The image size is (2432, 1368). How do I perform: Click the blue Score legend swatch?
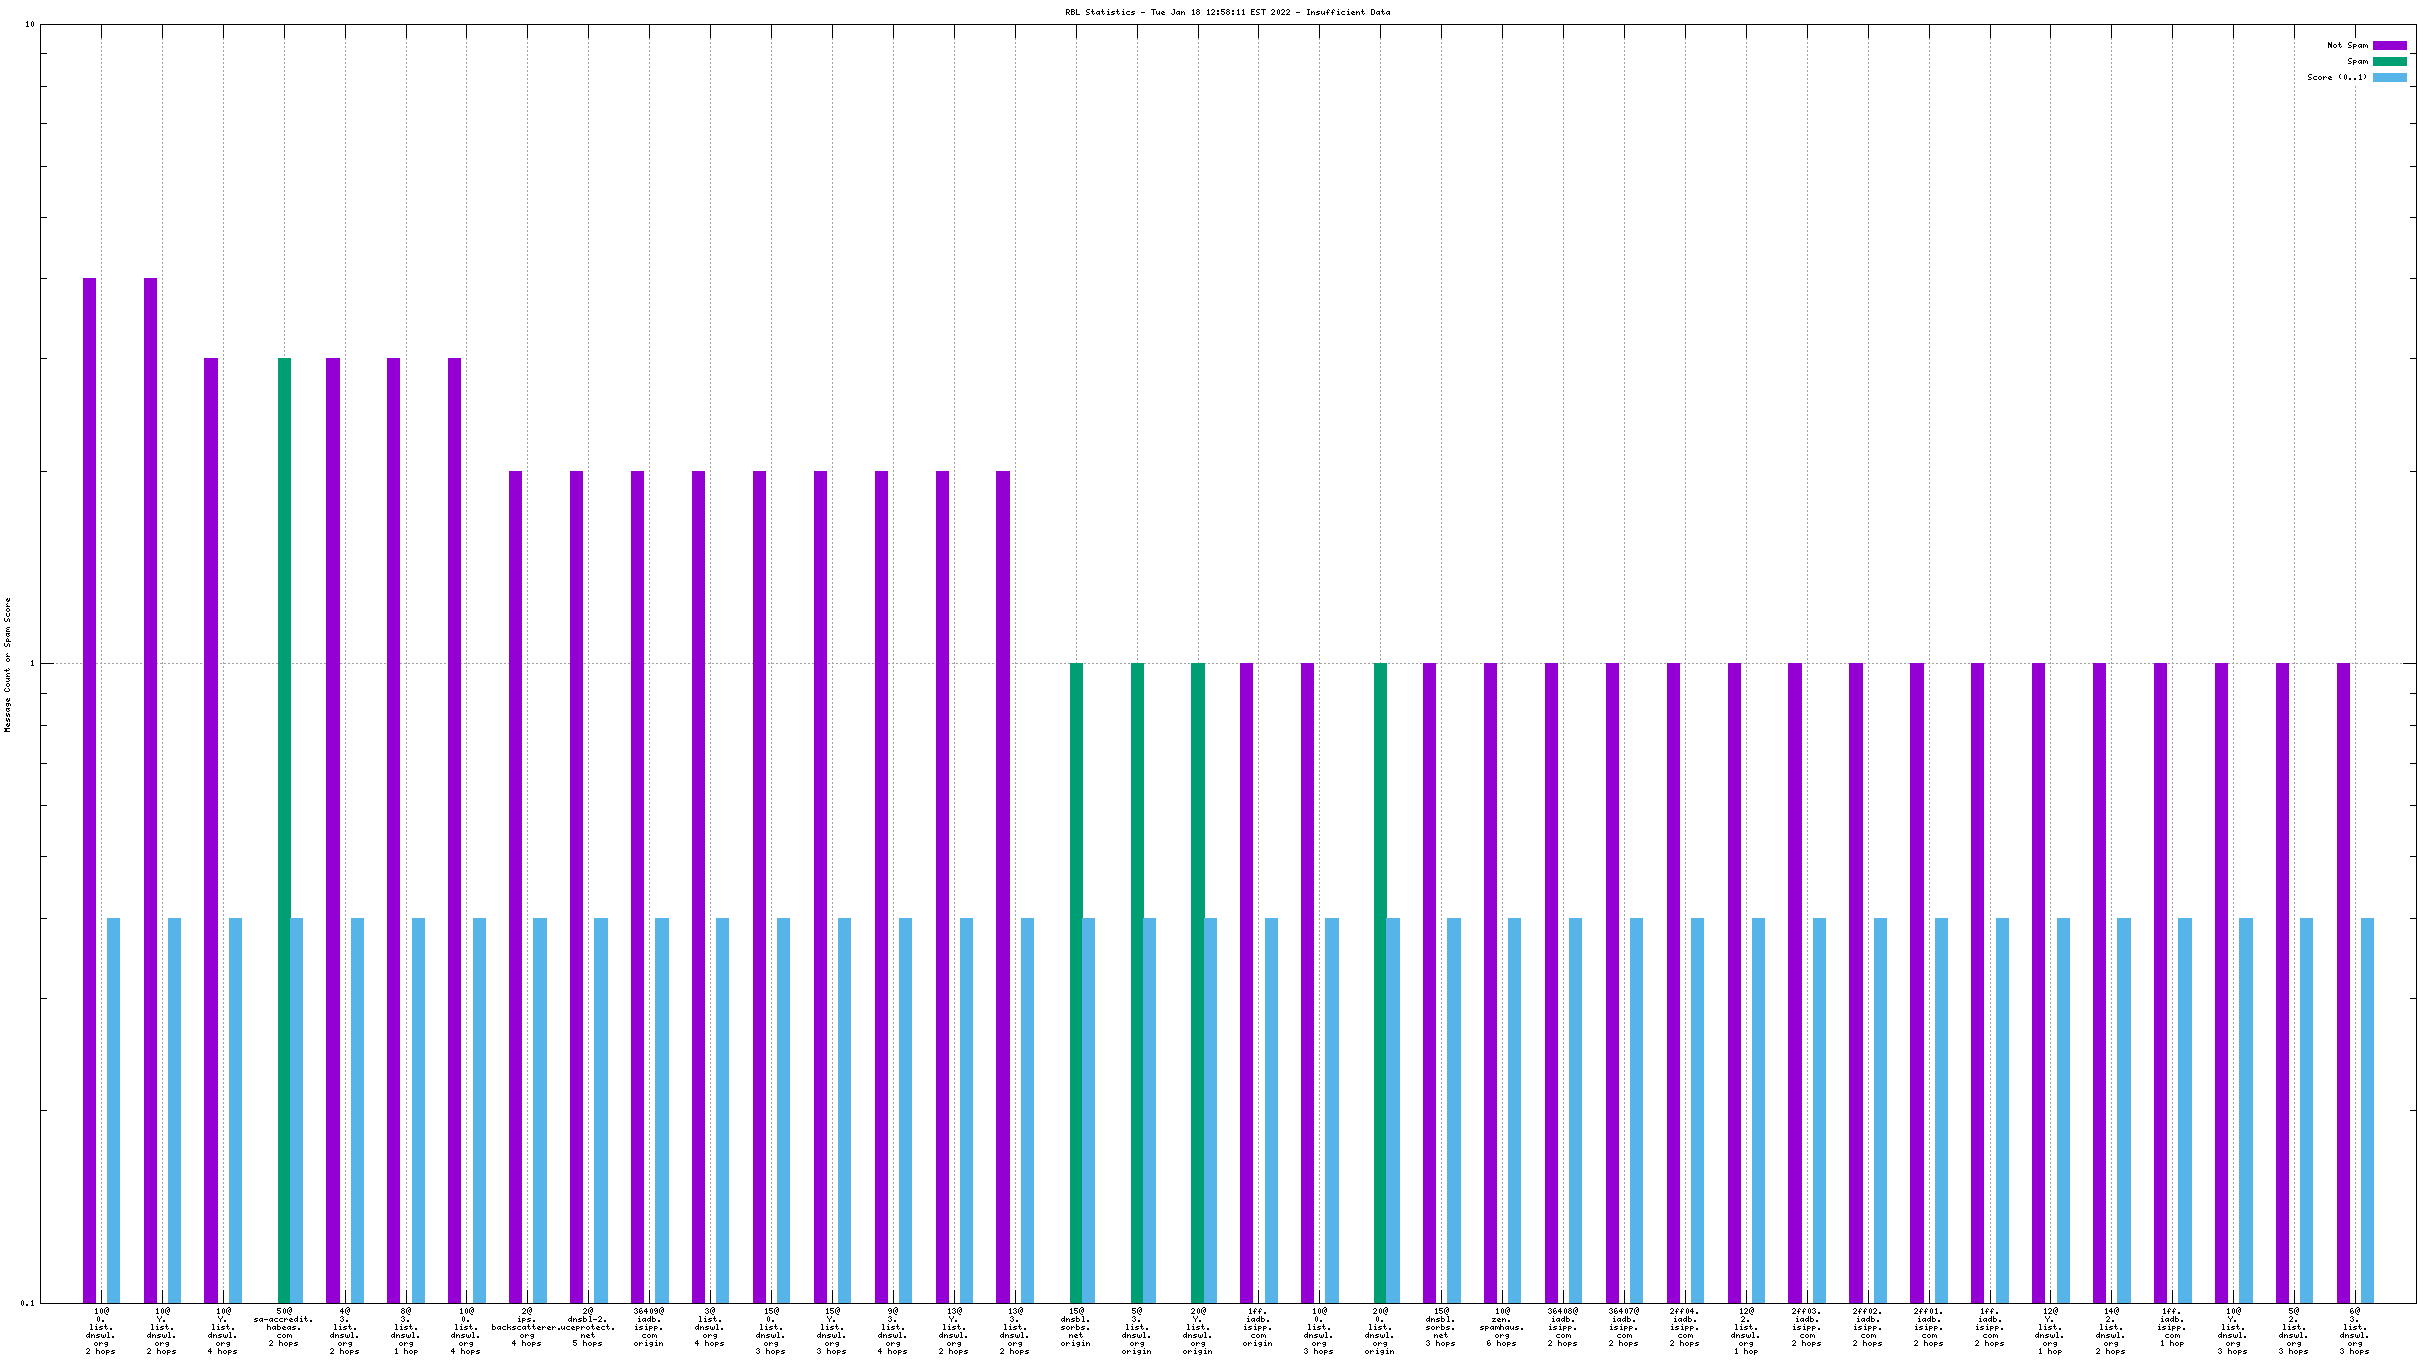coord(2389,77)
